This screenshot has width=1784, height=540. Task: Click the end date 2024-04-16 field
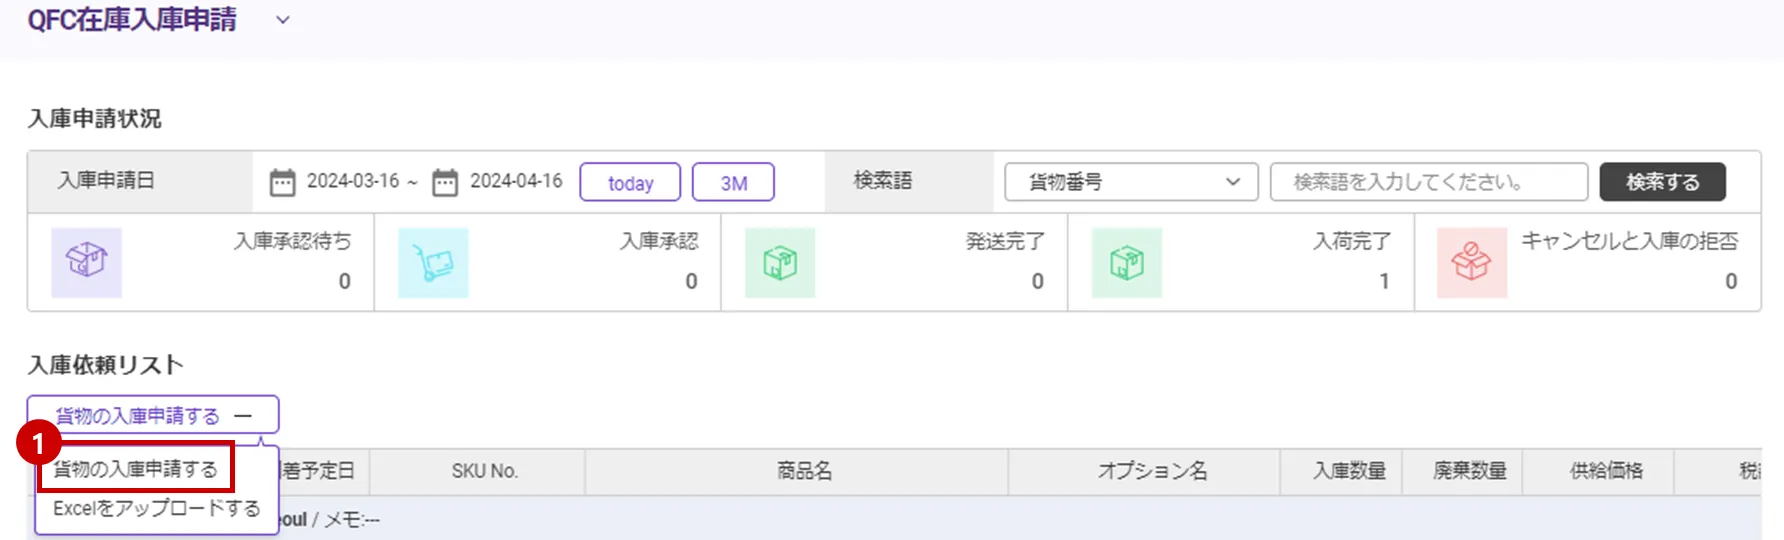coord(516,181)
